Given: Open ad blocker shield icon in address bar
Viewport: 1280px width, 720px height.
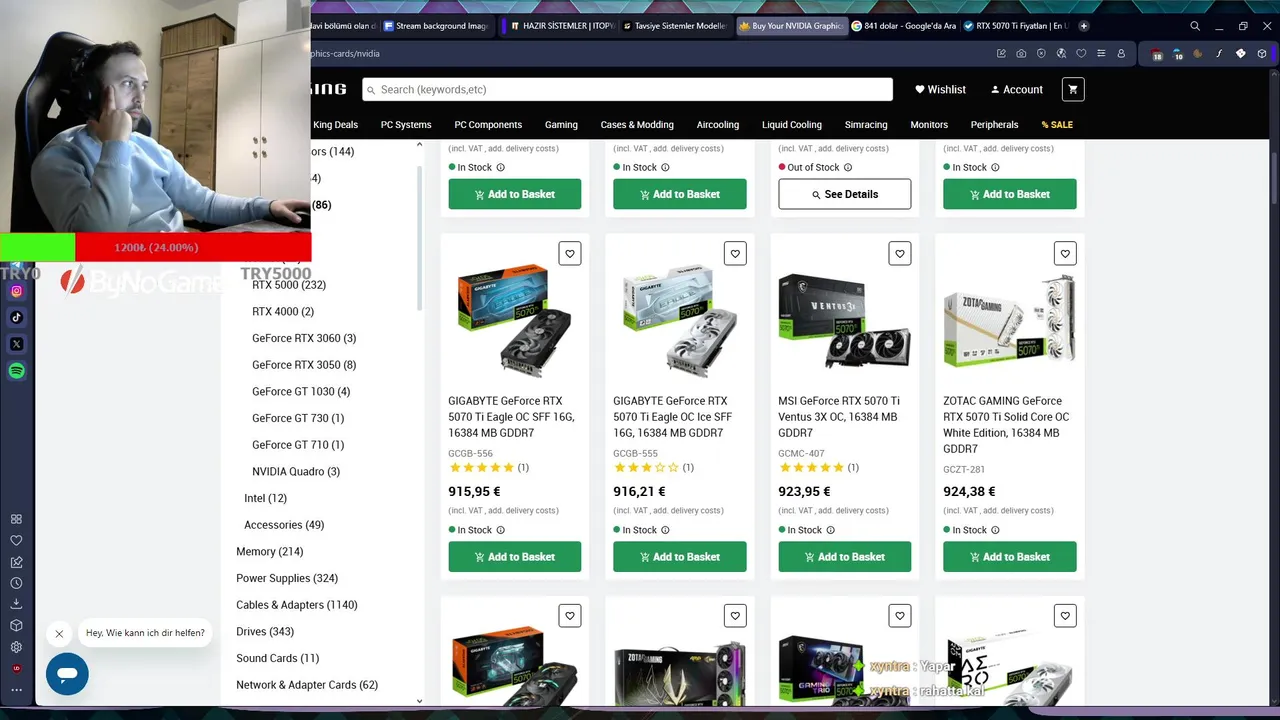Looking at the screenshot, I should pos(1041,53).
